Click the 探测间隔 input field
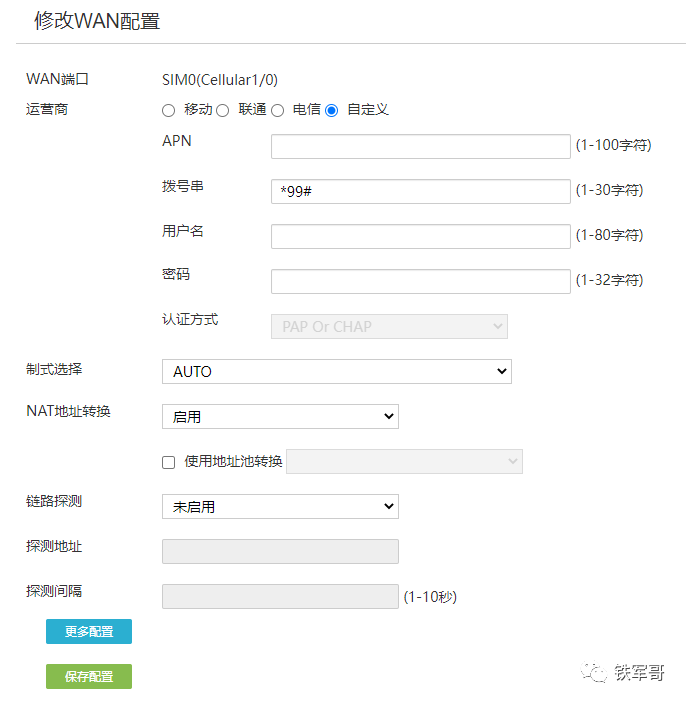Viewport: 686px width, 702px height. click(280, 597)
